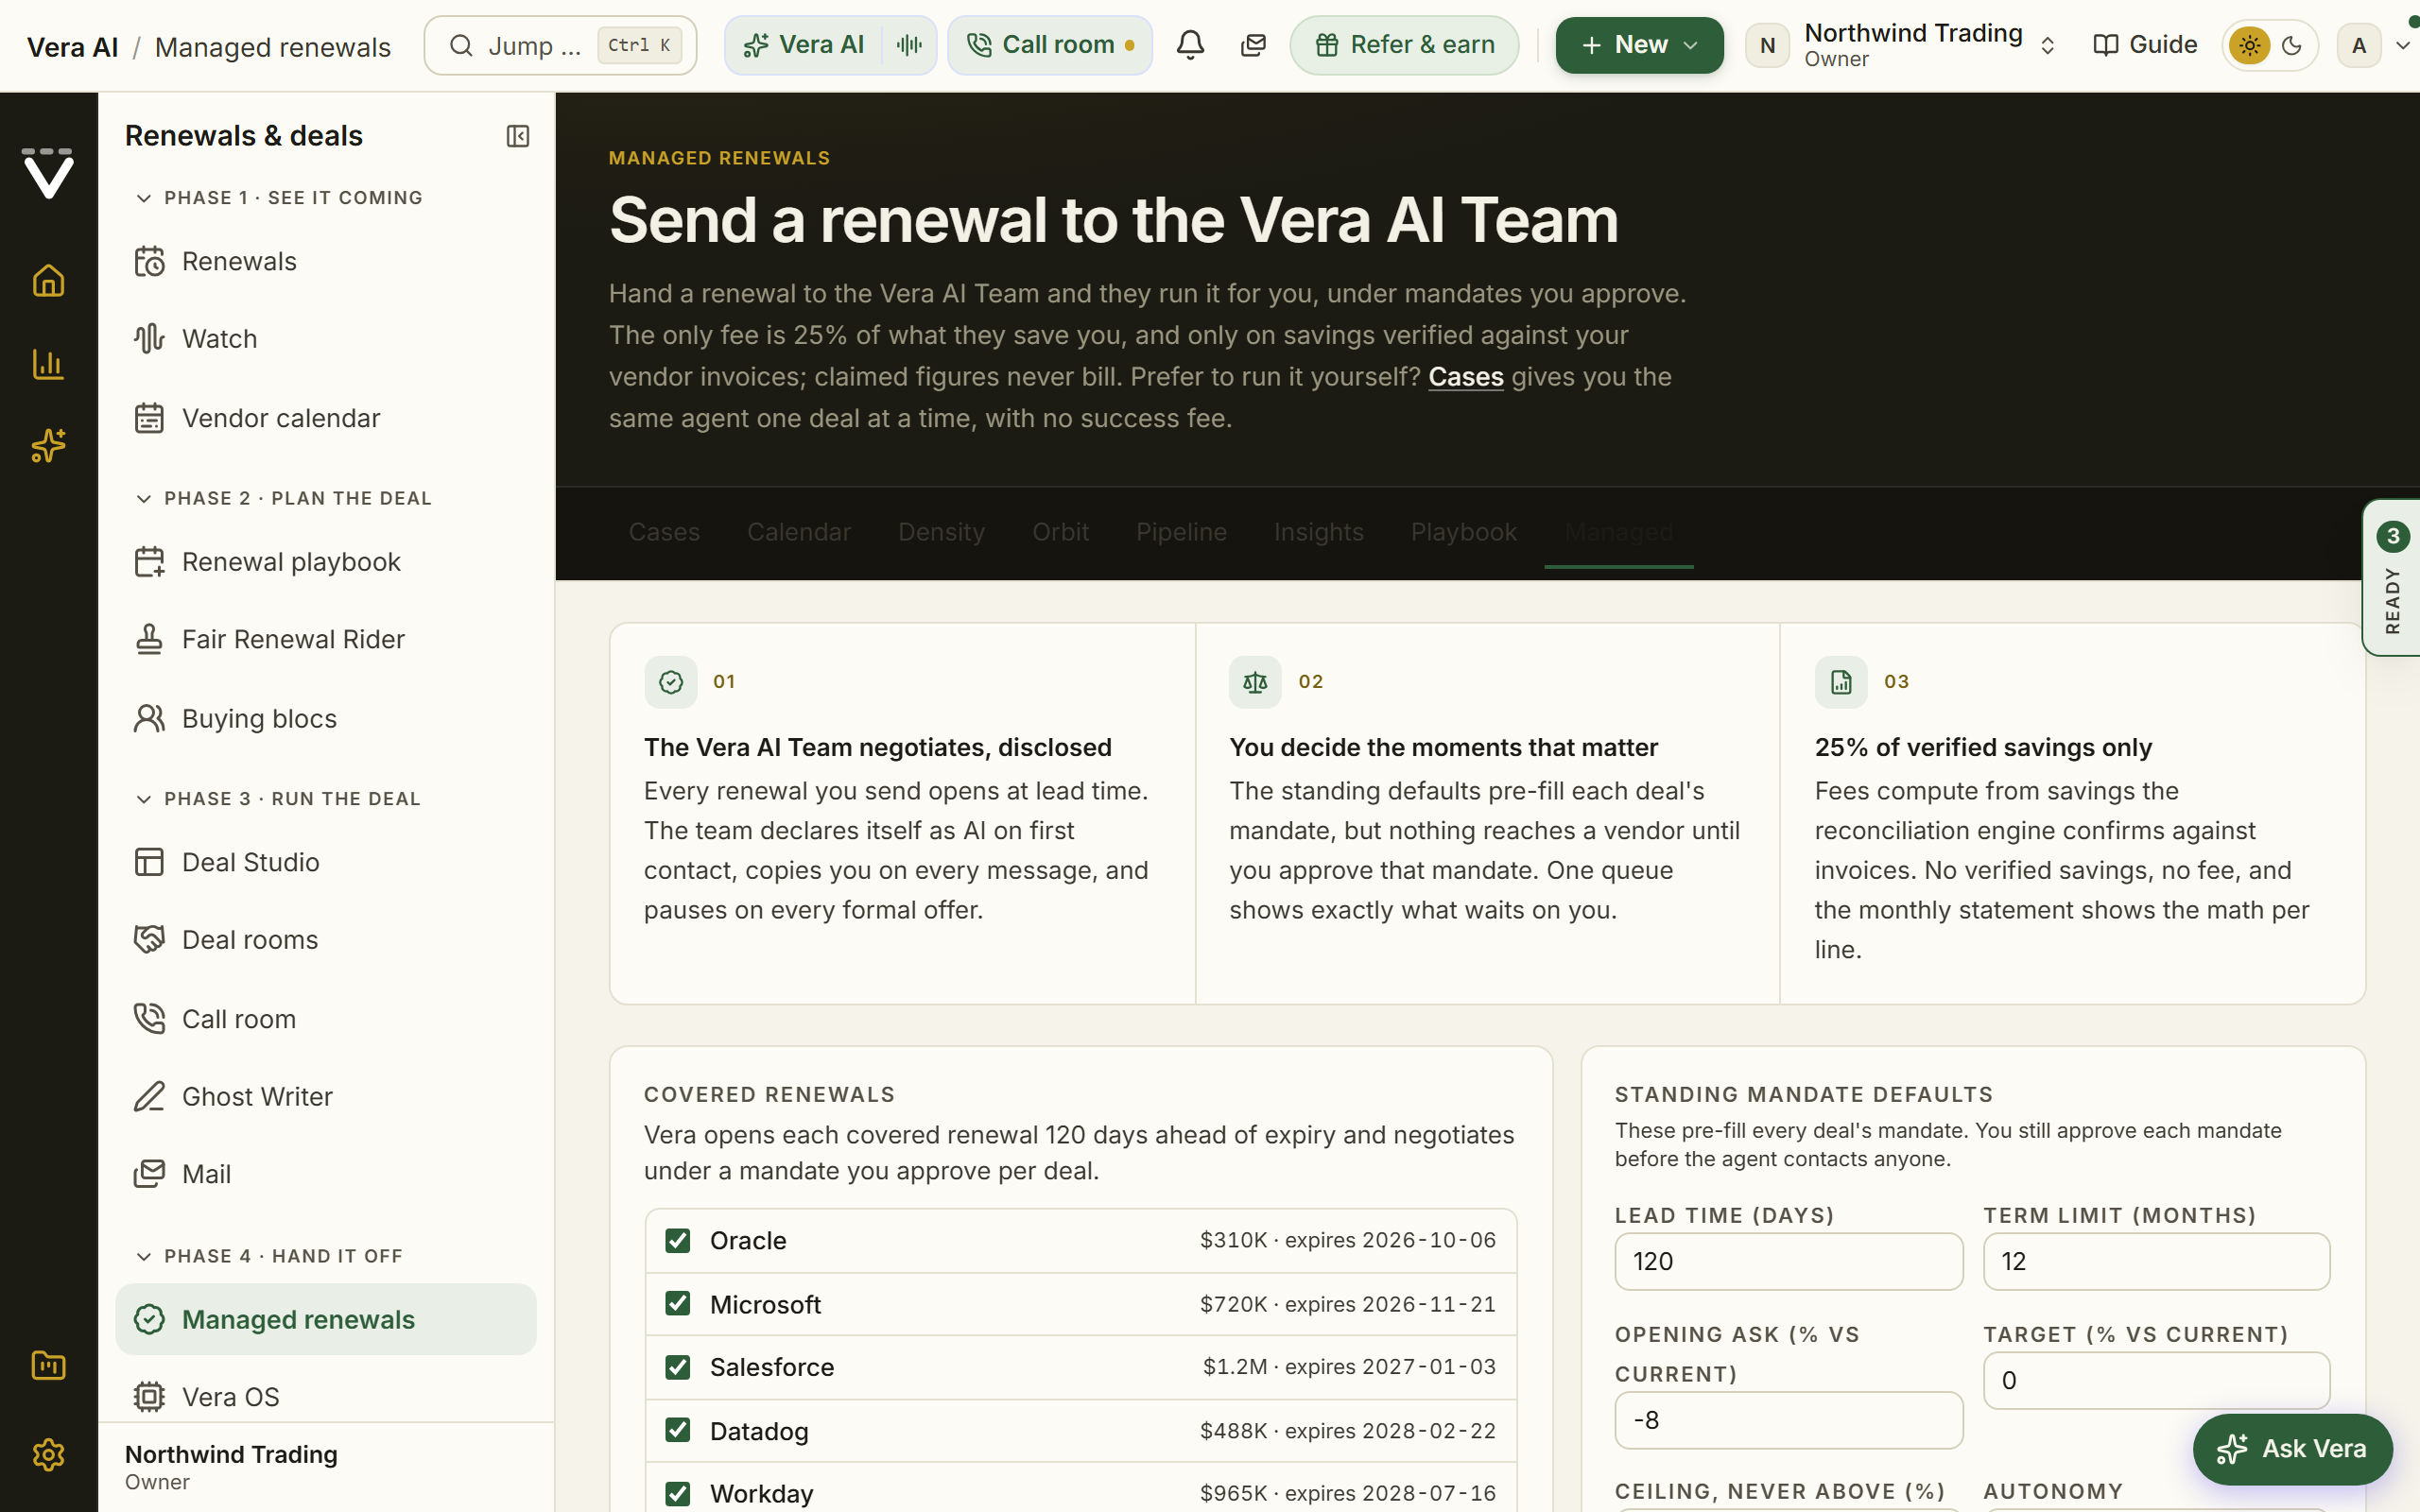Image resolution: width=2420 pixels, height=1512 pixels.
Task: Click the Jump search box
Action: [560, 45]
